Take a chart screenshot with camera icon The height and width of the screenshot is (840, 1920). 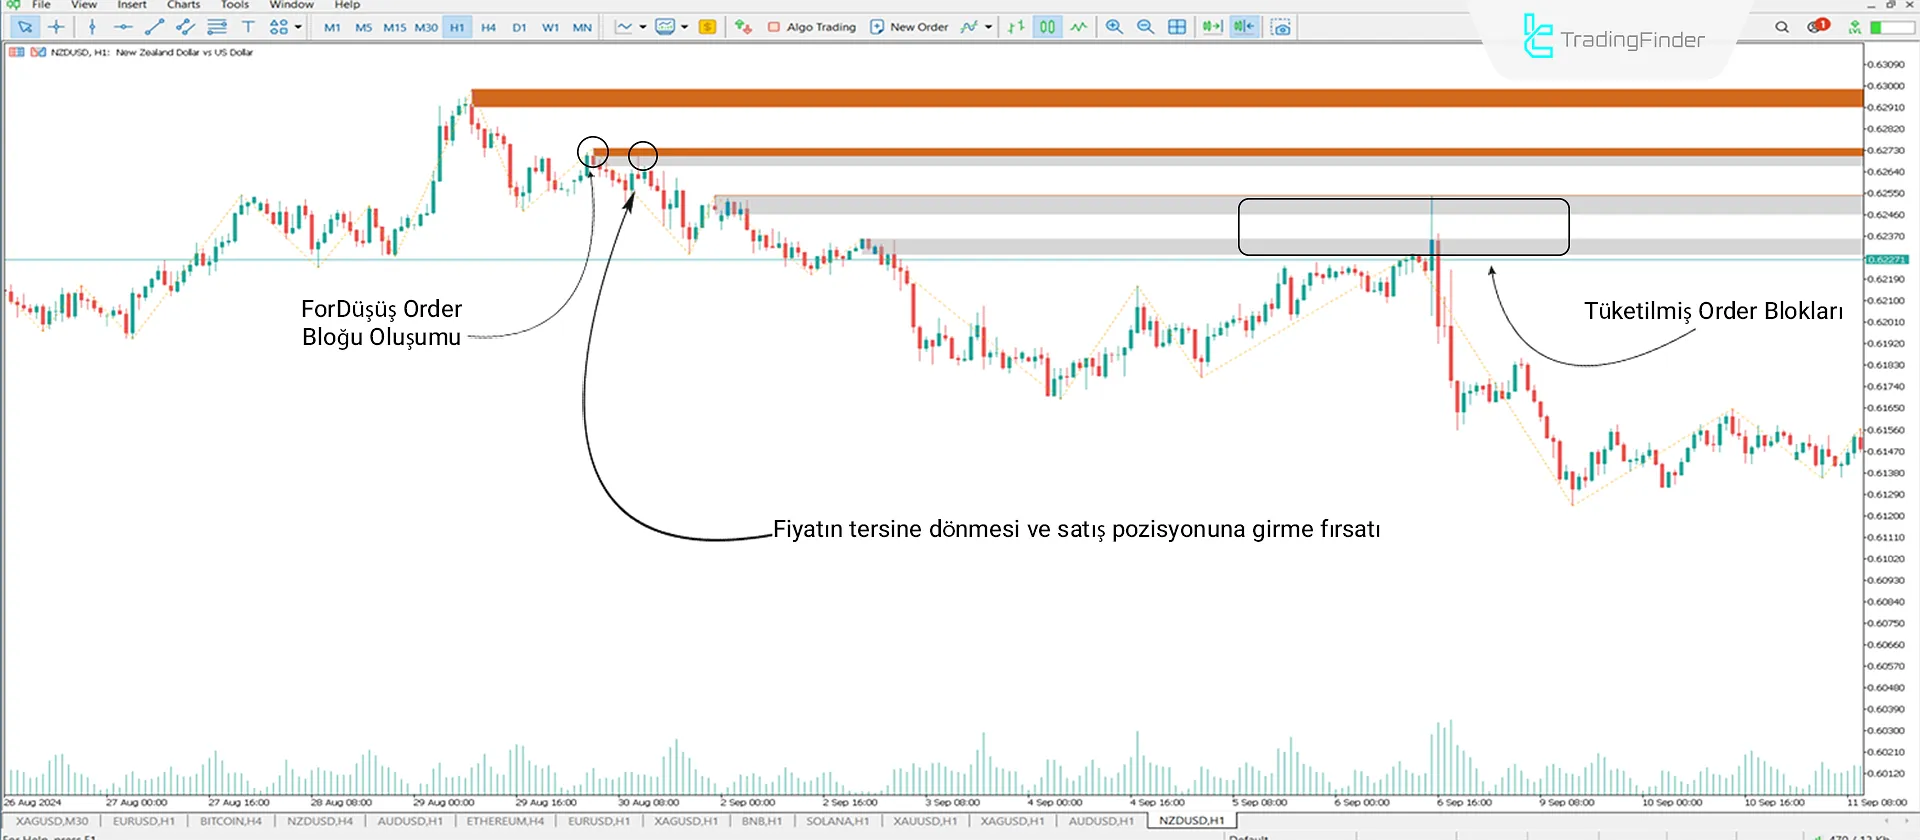tap(1280, 27)
